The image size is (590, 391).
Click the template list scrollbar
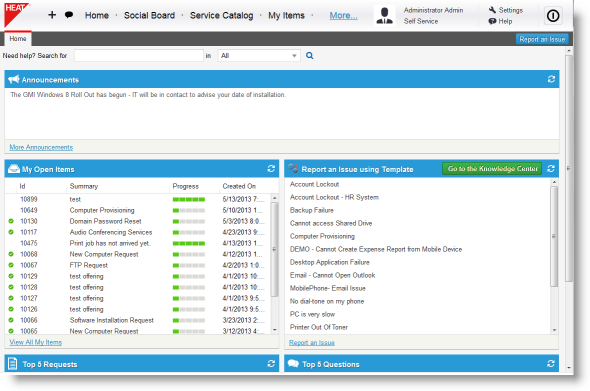coord(554,236)
